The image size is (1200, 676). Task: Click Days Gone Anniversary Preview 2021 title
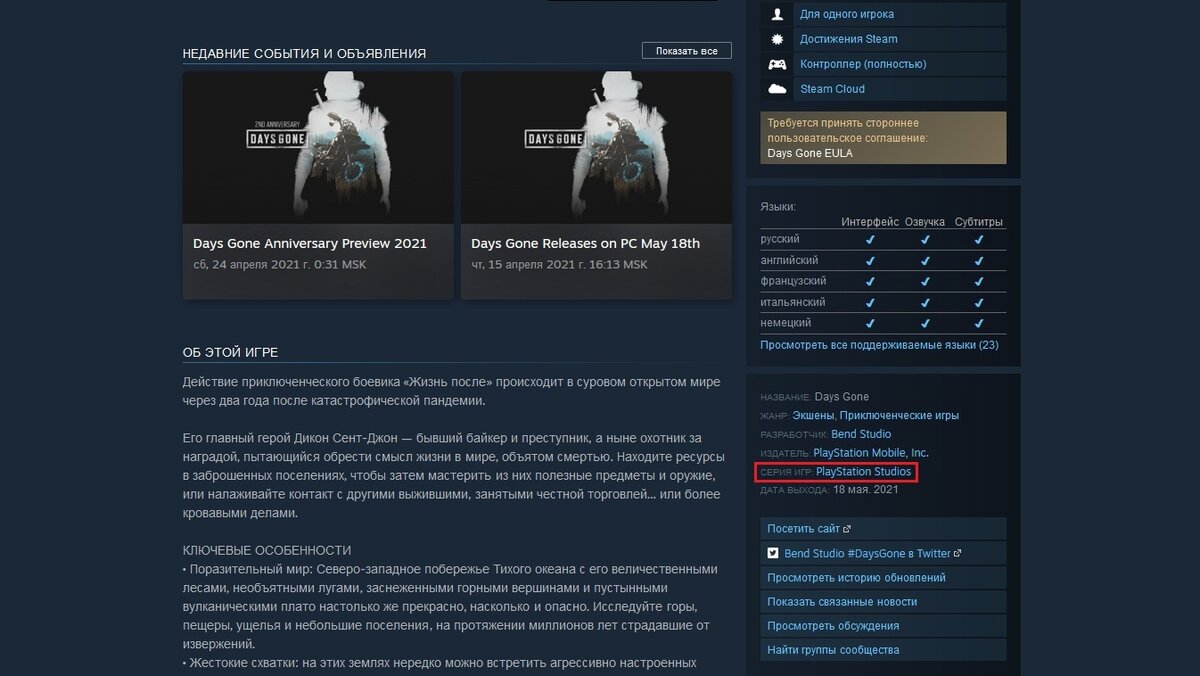click(310, 243)
